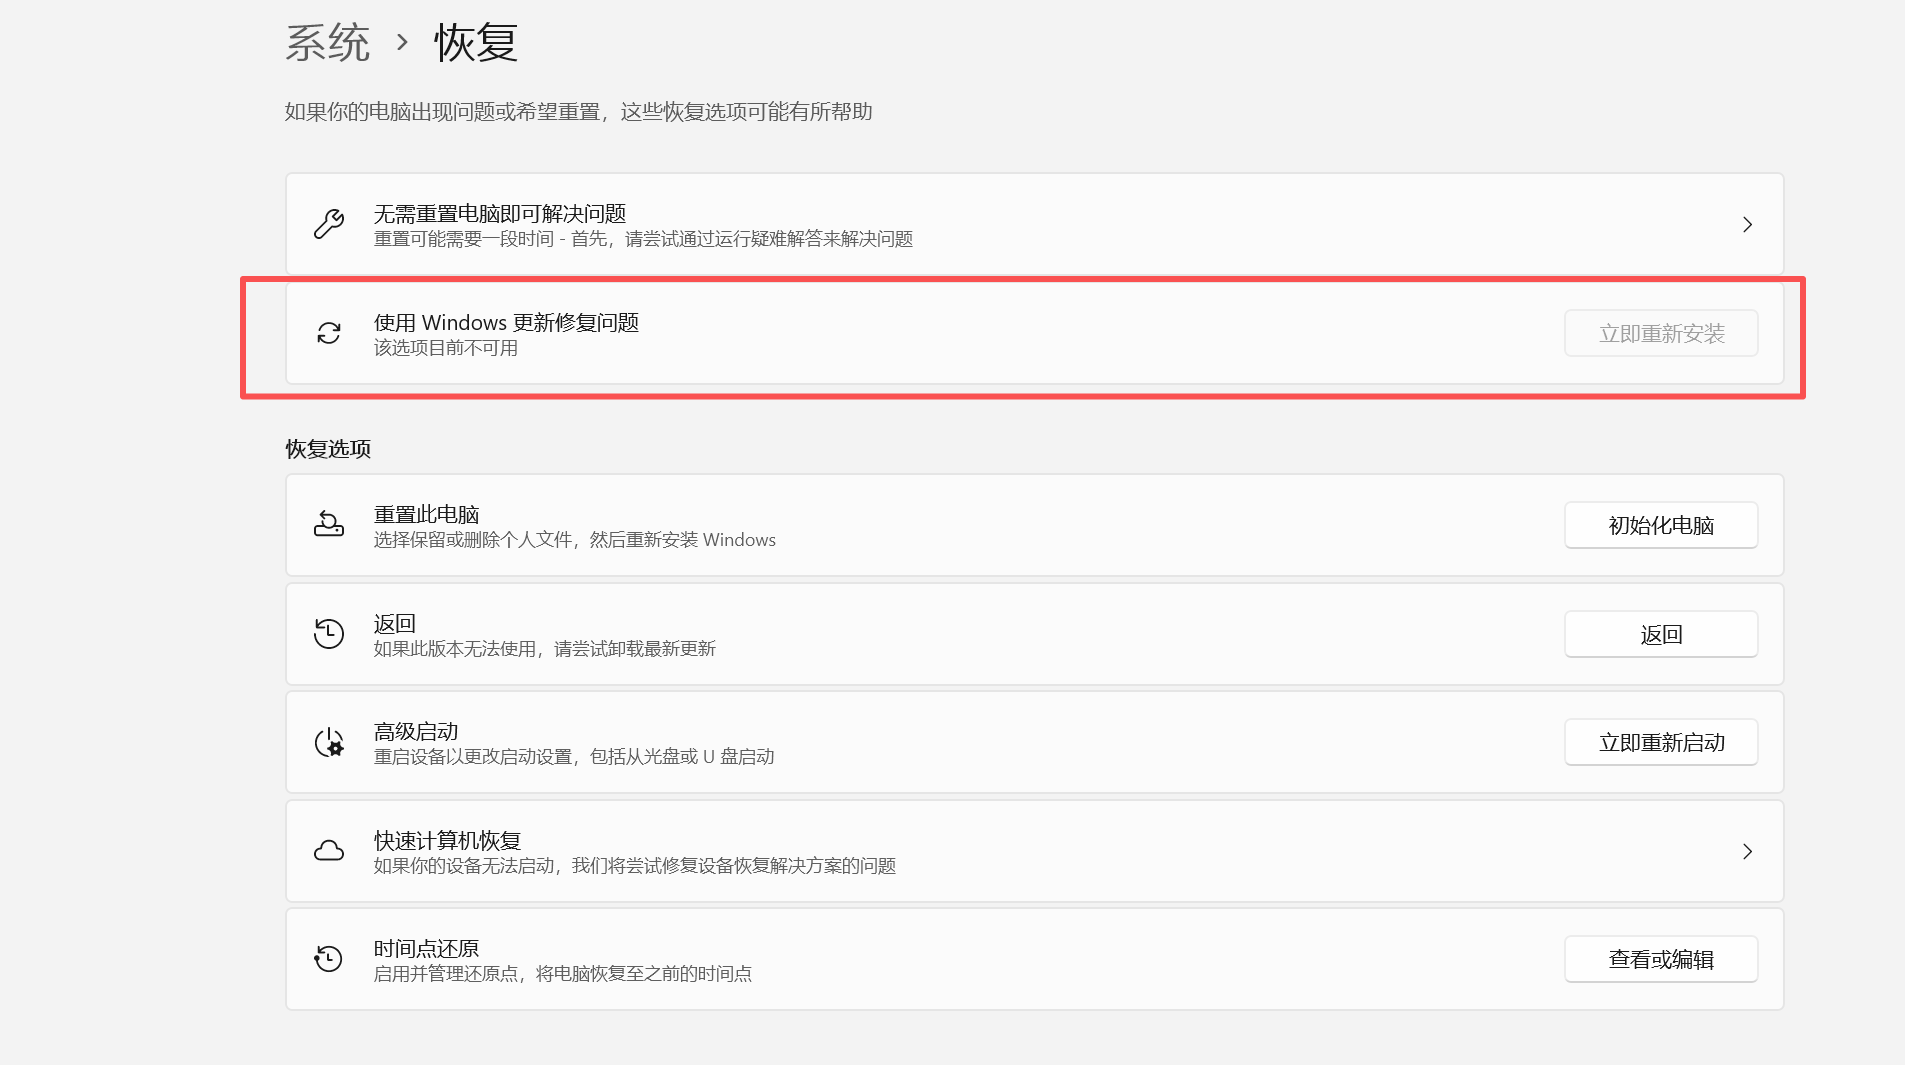Click the 初始化电脑 button

point(1661,525)
